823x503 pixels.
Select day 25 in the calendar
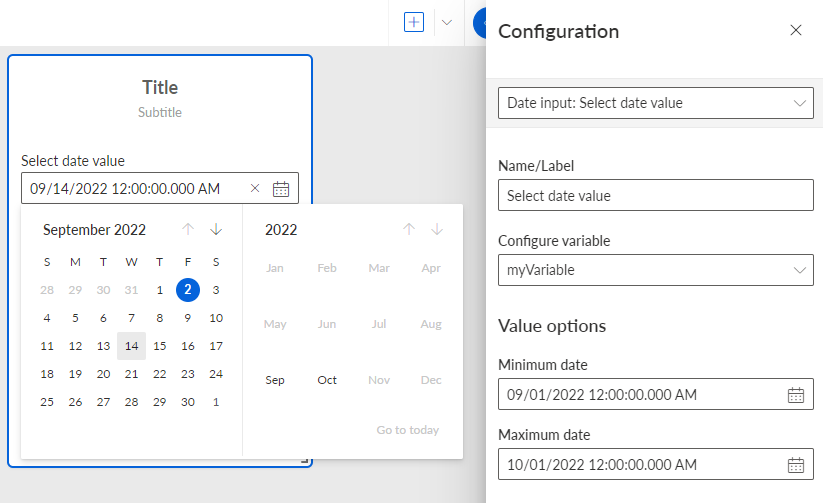coord(47,402)
